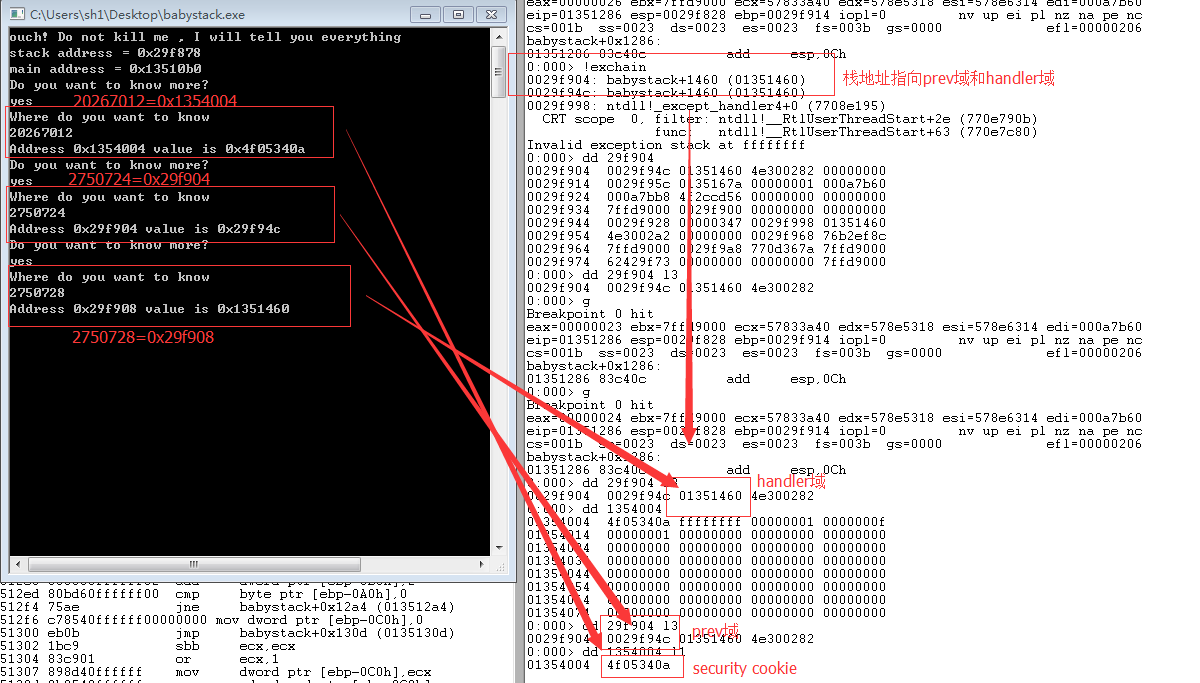Viewport: 1200px width, 683px height.
Task: Click the console vertical scrollbar up arrow
Action: click(x=499, y=37)
